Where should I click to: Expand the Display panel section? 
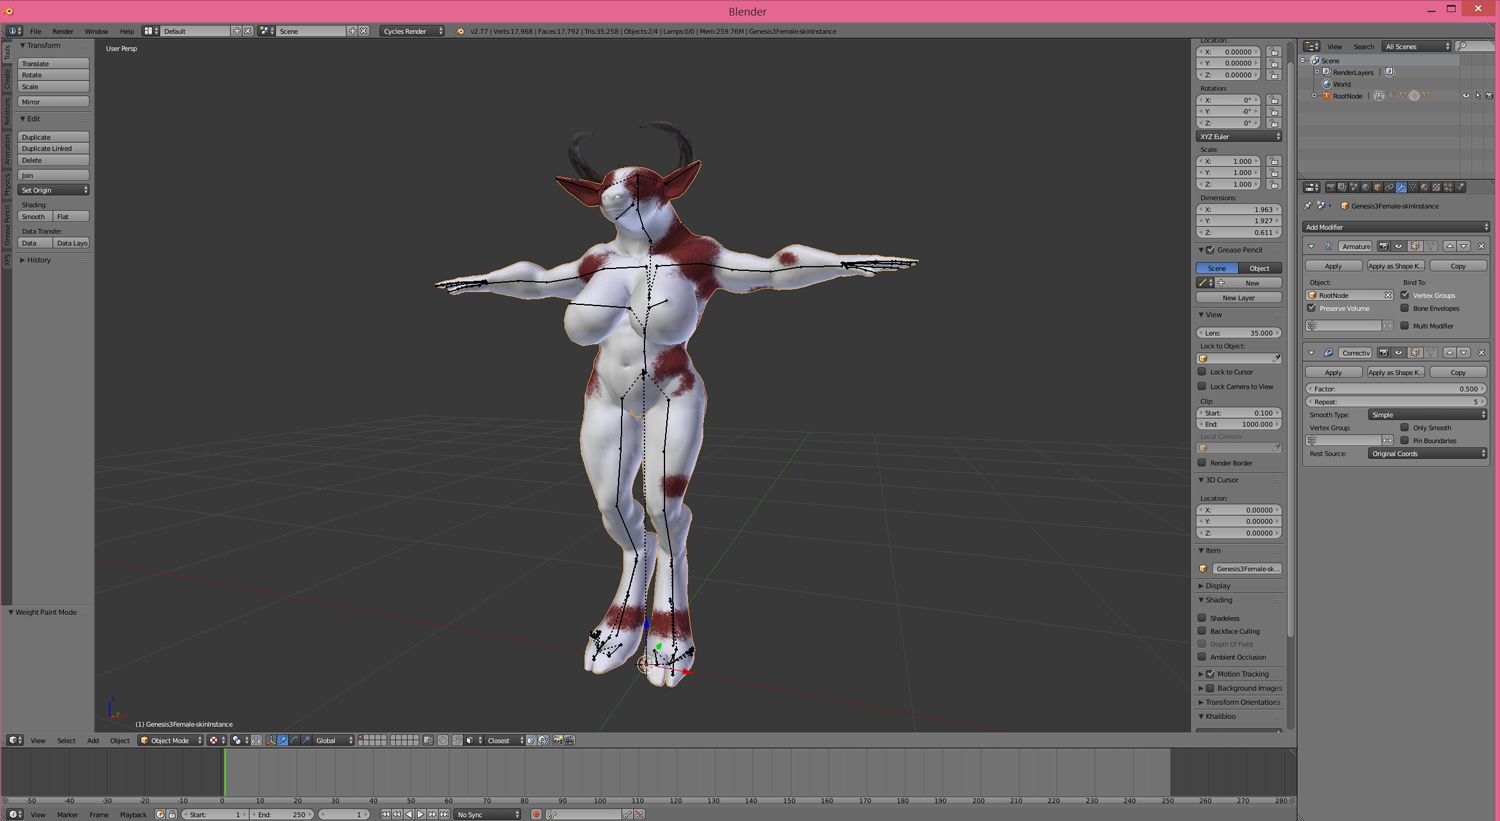click(x=1218, y=586)
